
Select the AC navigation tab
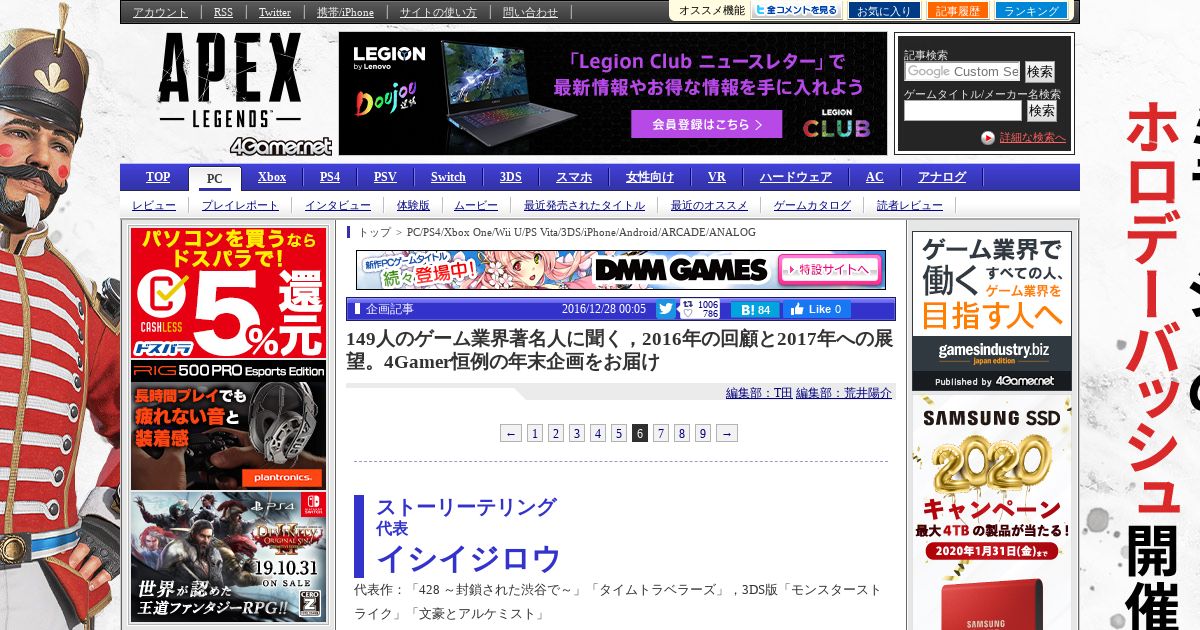(875, 177)
